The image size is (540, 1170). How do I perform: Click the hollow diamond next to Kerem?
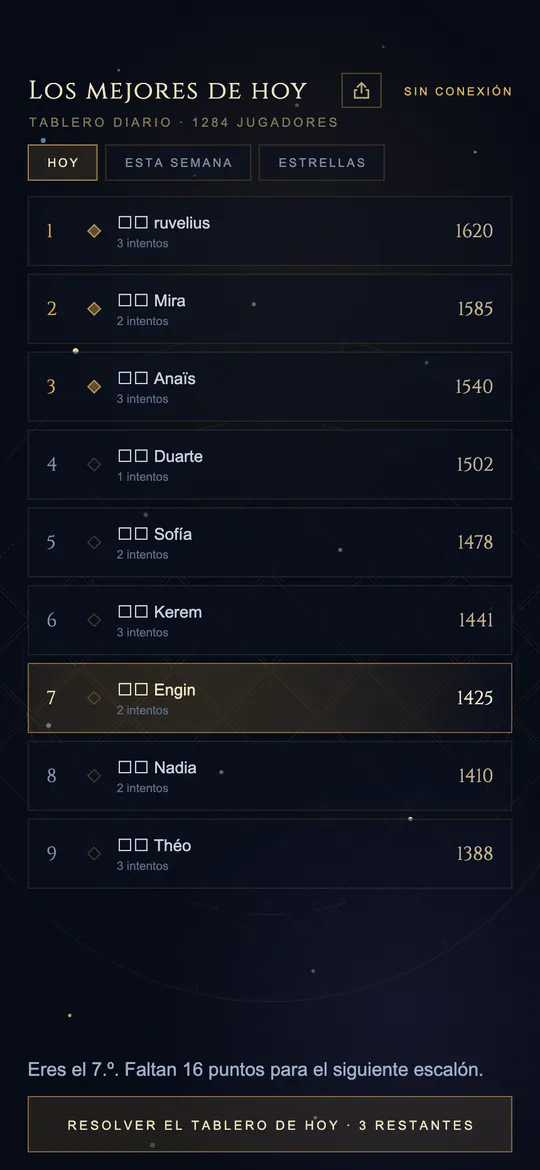94,620
